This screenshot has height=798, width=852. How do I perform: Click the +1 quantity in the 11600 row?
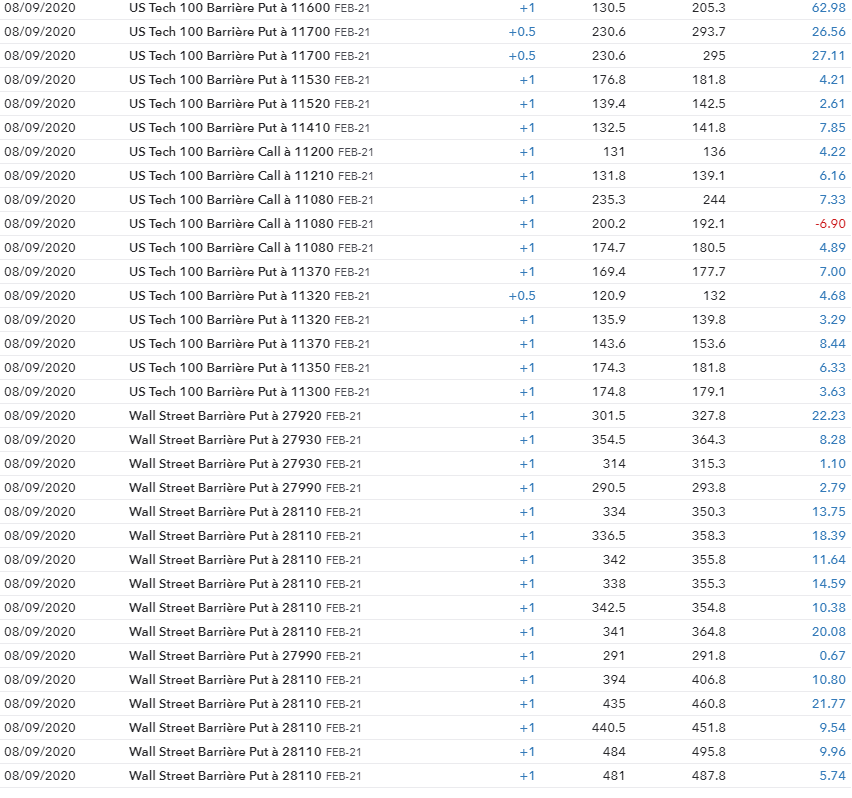527,8
